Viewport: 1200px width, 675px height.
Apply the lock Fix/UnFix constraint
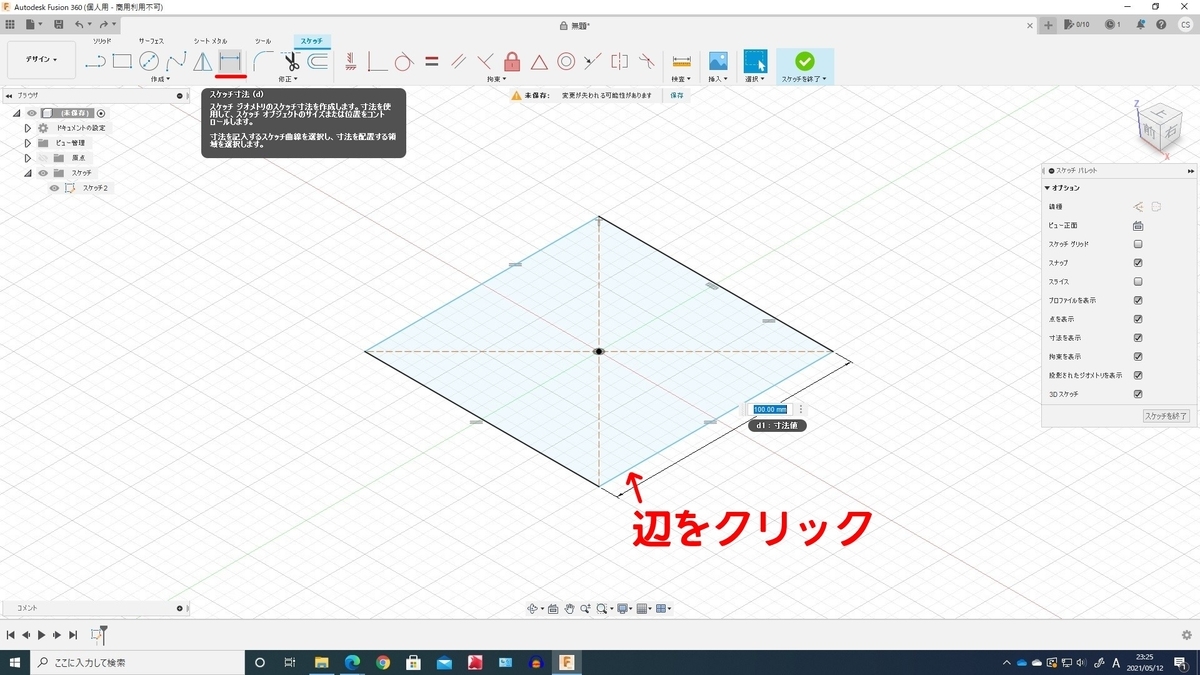(514, 62)
